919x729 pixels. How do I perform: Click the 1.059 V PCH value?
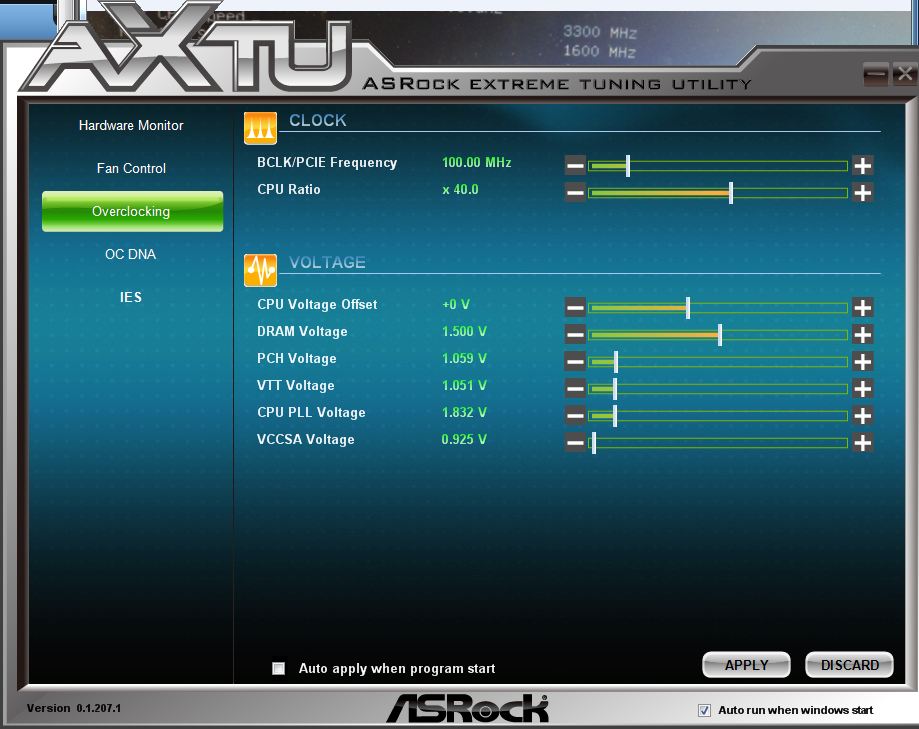click(x=464, y=358)
